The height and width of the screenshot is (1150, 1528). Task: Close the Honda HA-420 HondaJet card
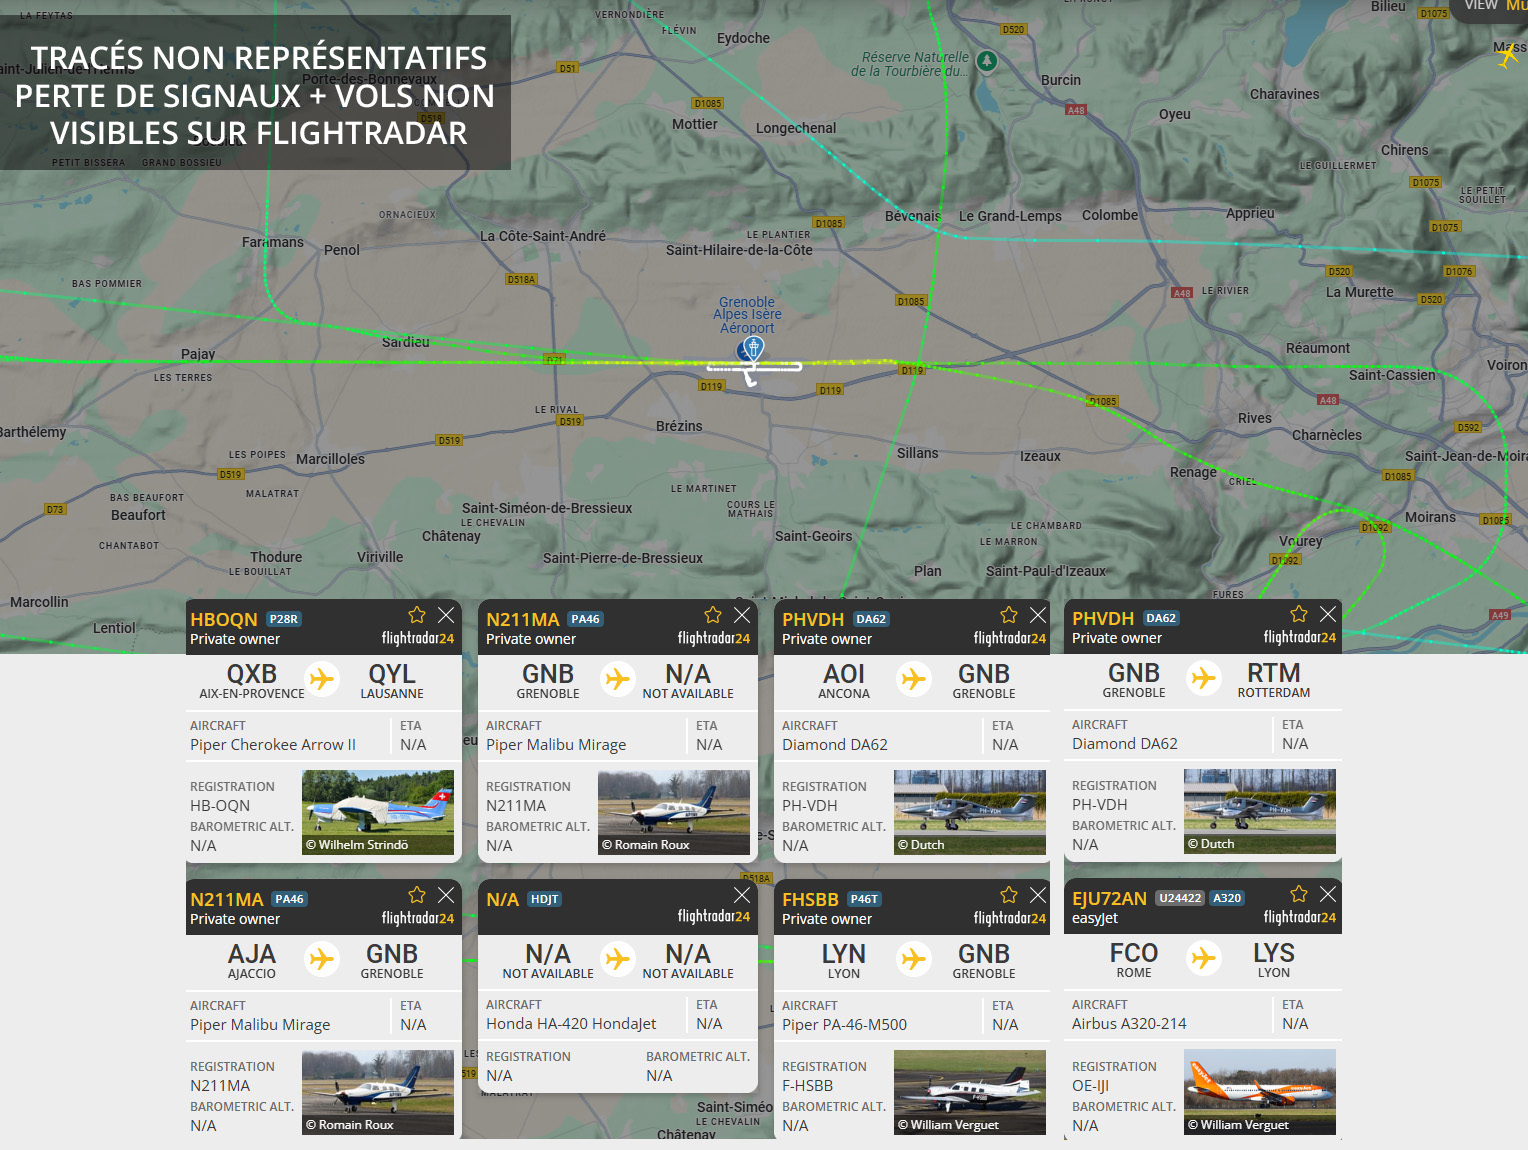click(x=741, y=895)
